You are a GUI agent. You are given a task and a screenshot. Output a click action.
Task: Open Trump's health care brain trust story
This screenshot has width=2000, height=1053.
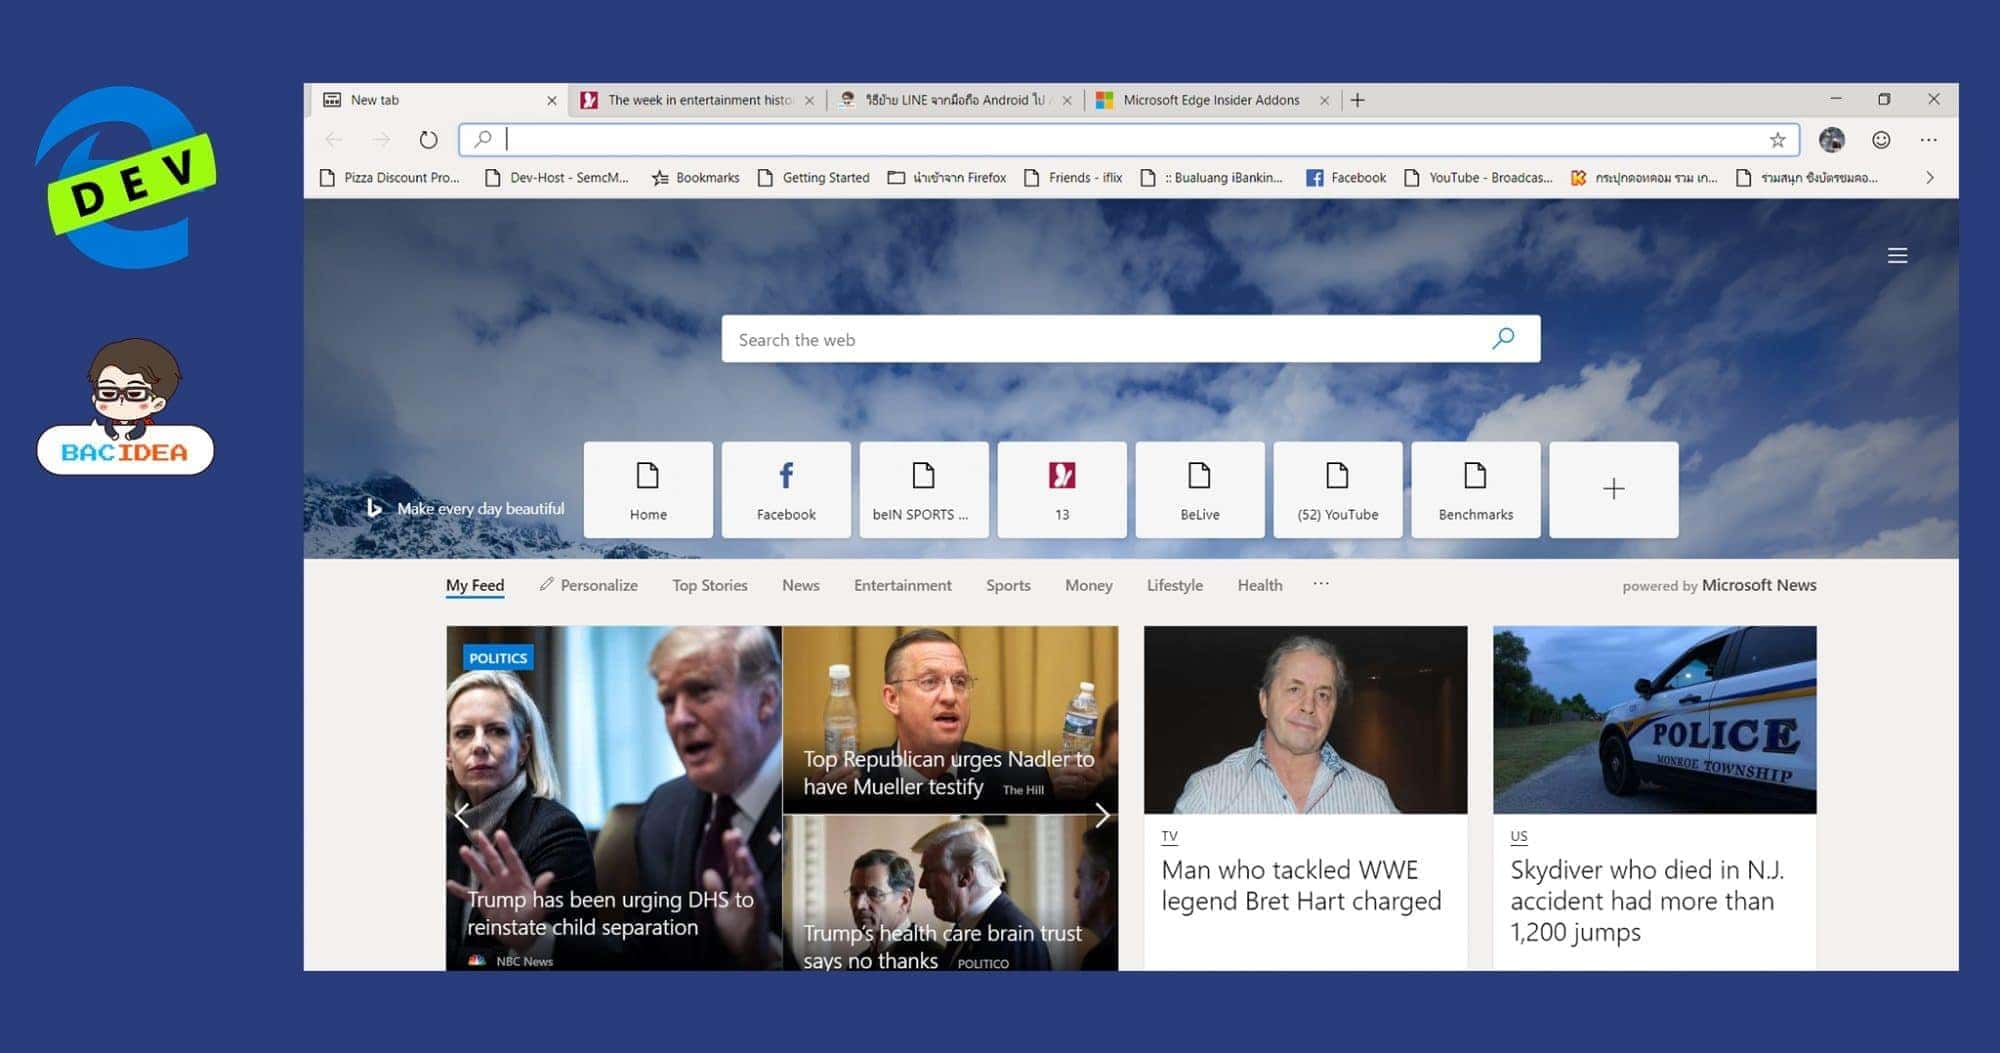point(950,893)
